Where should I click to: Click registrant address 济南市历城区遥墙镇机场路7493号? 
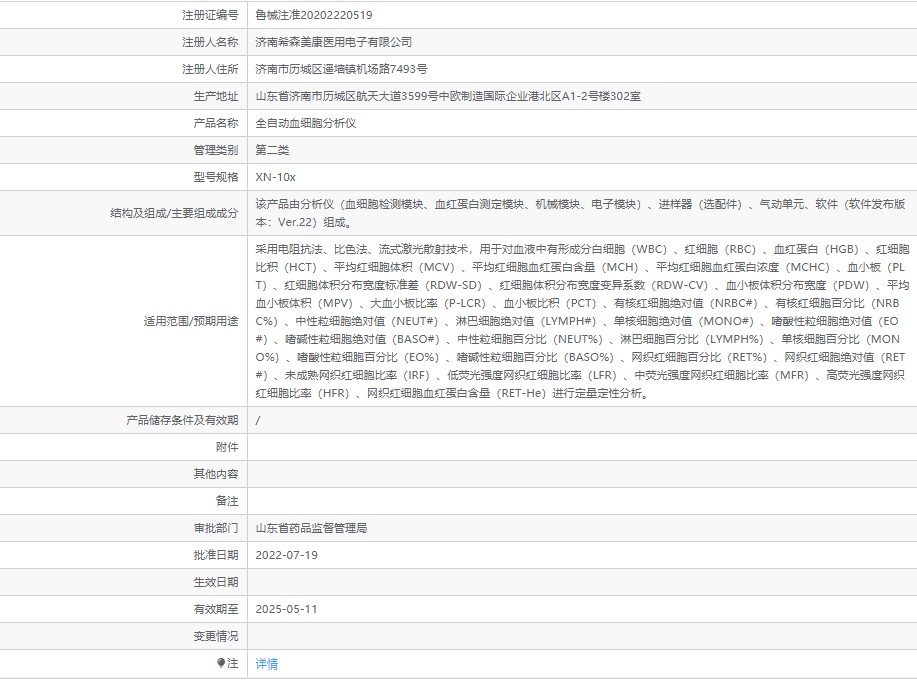[341, 69]
